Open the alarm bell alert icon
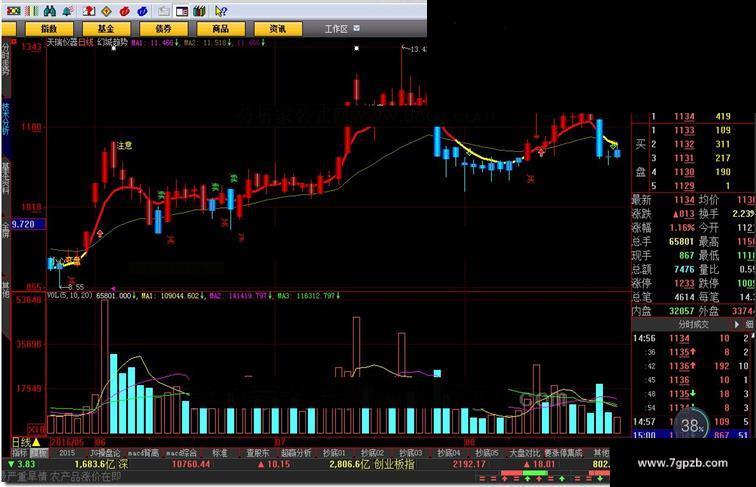Screen dimensions: 756x487 pyautogui.click(x=67, y=11)
